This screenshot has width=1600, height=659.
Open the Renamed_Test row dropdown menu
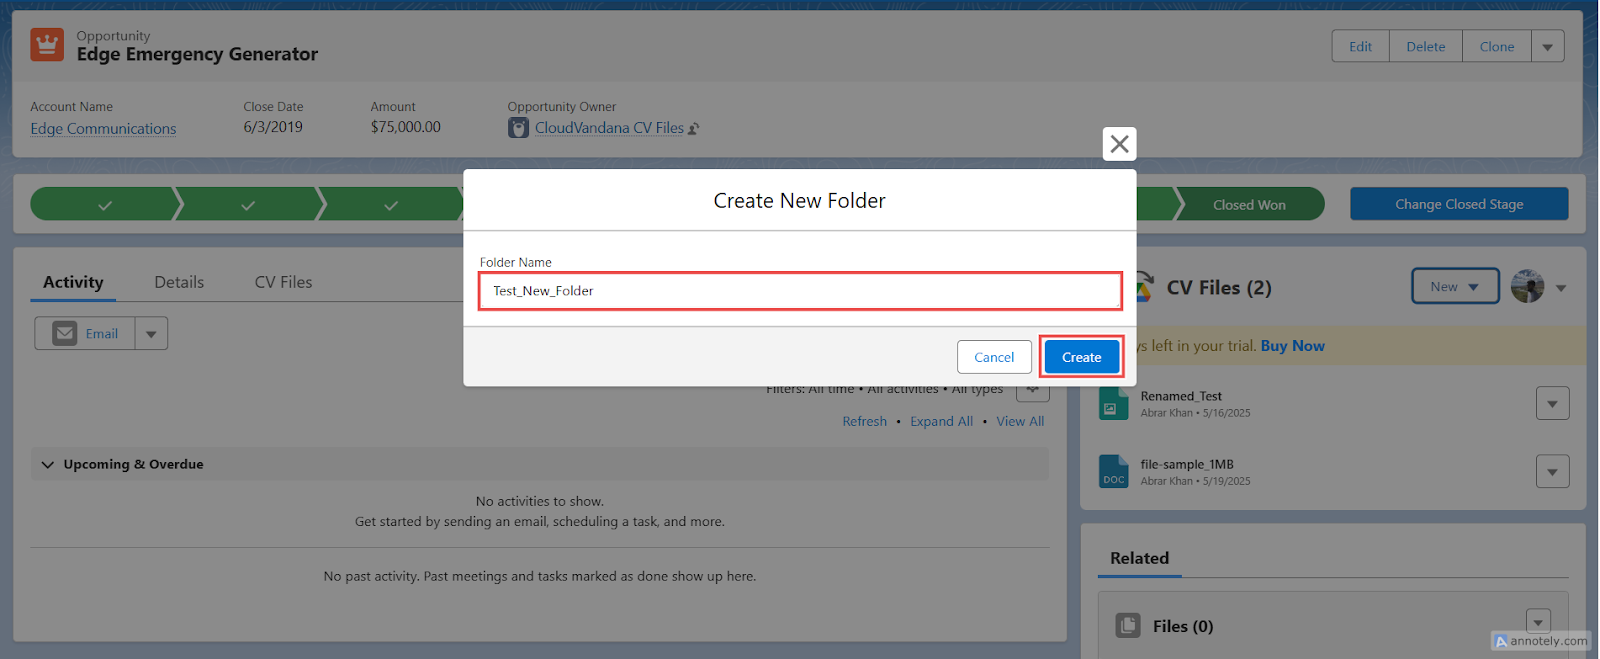tap(1552, 404)
